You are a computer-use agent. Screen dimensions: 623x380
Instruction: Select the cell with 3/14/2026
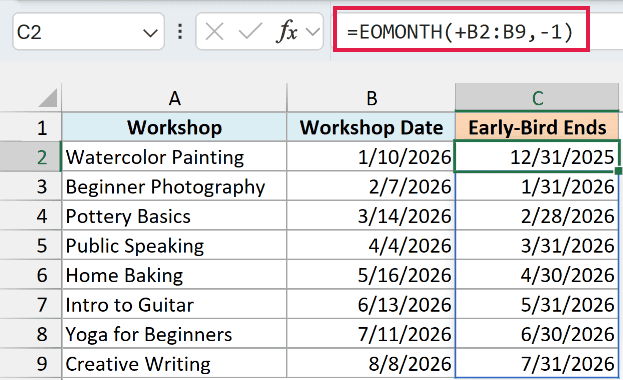point(371,216)
